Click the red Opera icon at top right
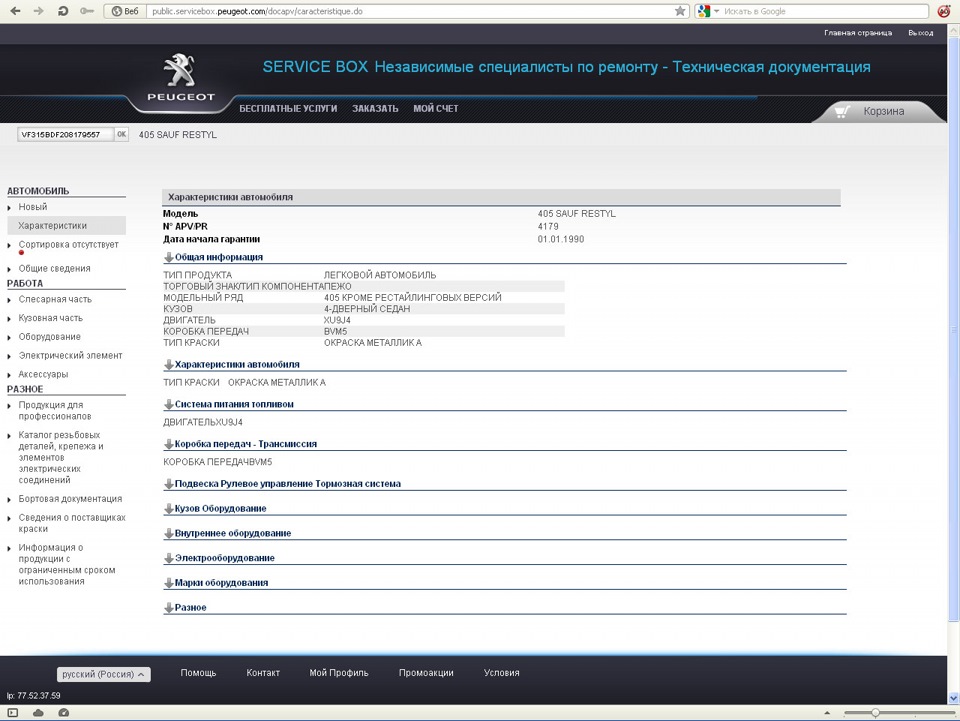 943,11
